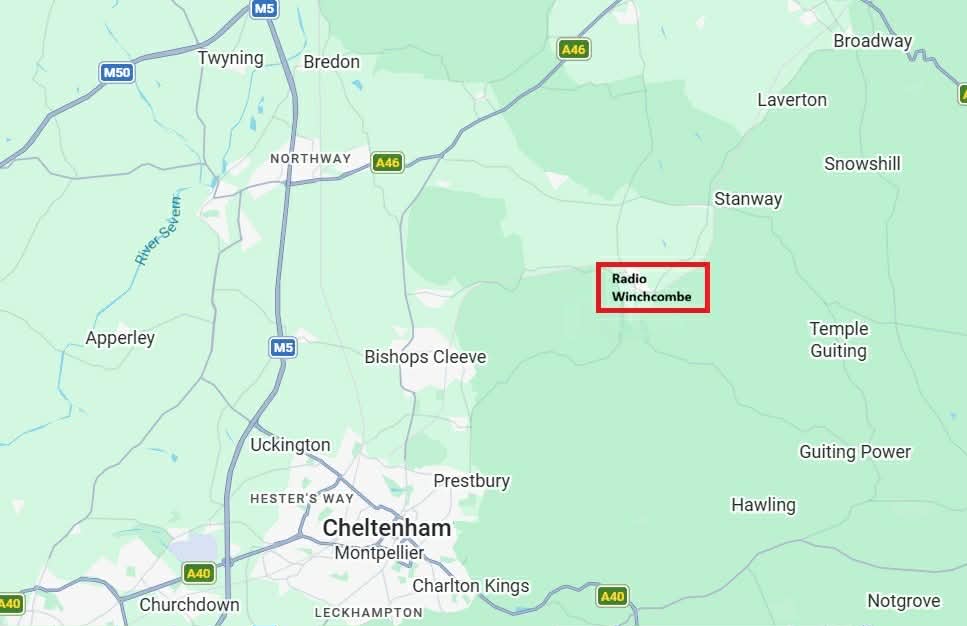
Task: Select the A46 road badge near Northway
Action: tap(387, 163)
